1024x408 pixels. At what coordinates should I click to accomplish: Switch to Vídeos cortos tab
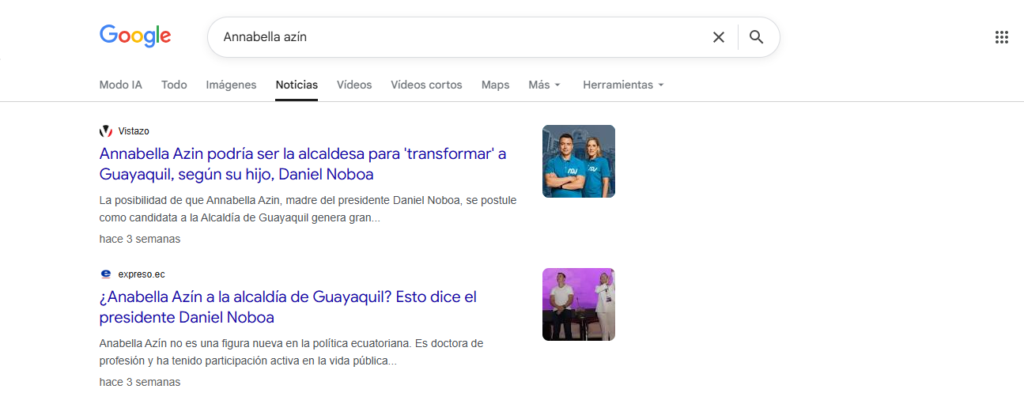coord(426,85)
